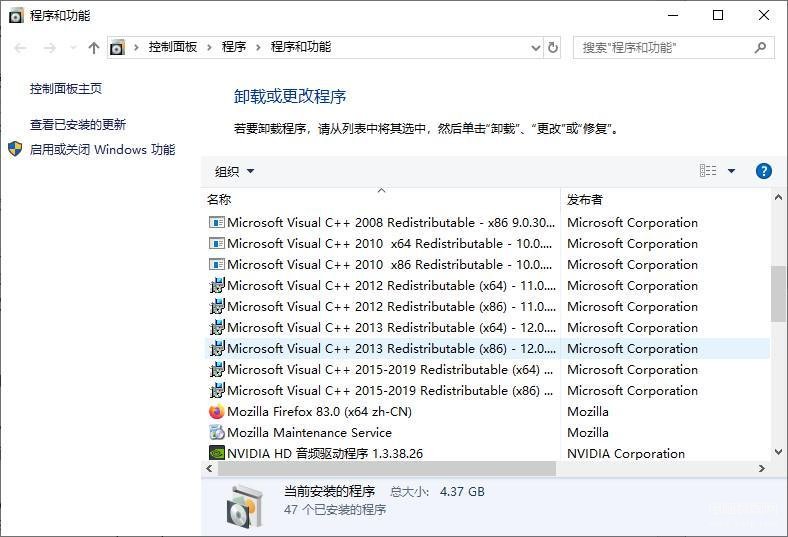Select NVIDIA HD 音频驱动程序 1.3.38.26 text

[325, 454]
